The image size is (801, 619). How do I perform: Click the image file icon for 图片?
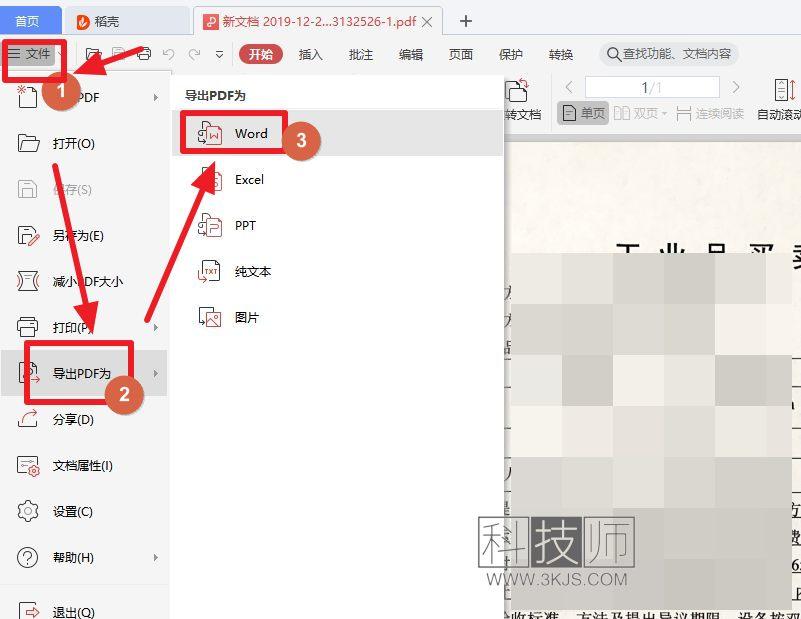(209, 317)
